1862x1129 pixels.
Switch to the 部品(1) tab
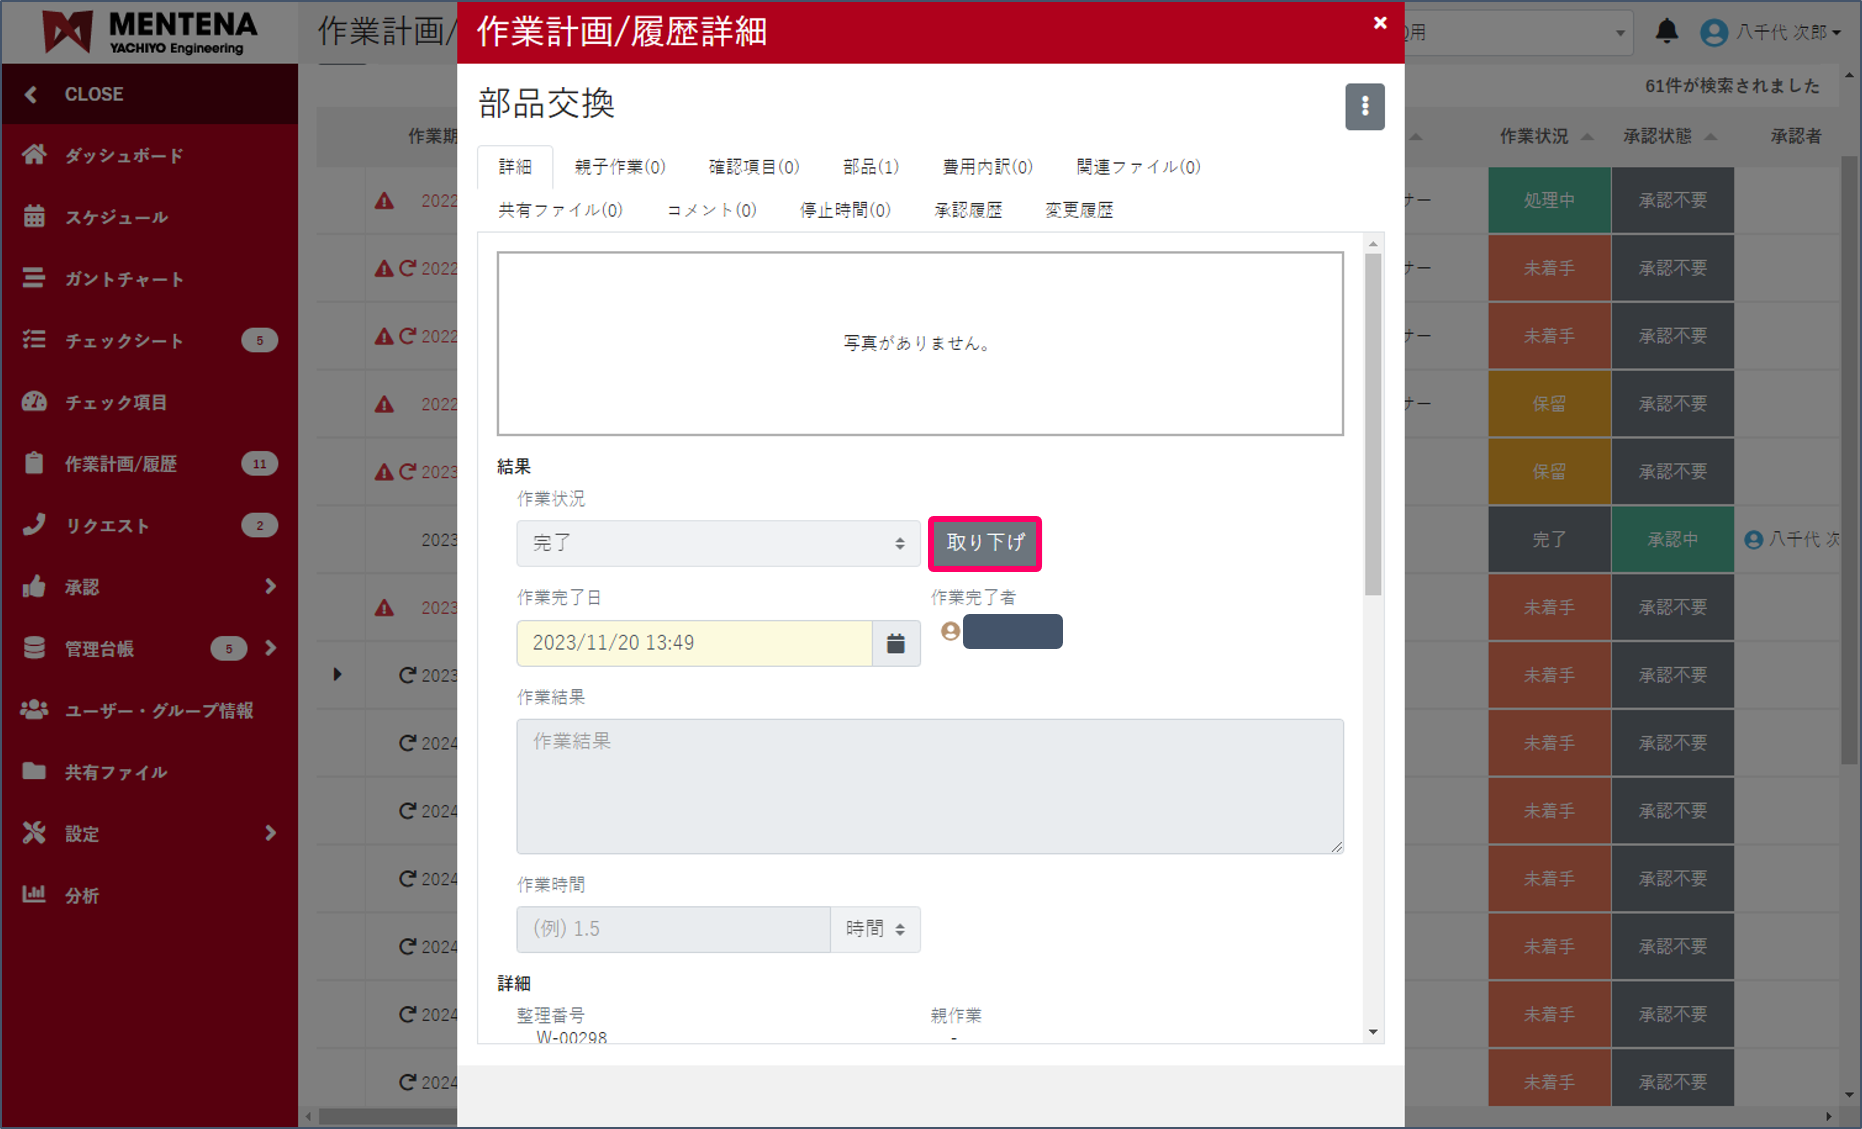point(870,167)
